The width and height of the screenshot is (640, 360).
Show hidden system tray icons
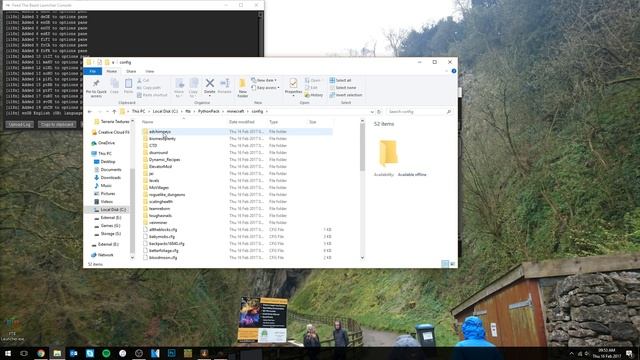[571, 353]
